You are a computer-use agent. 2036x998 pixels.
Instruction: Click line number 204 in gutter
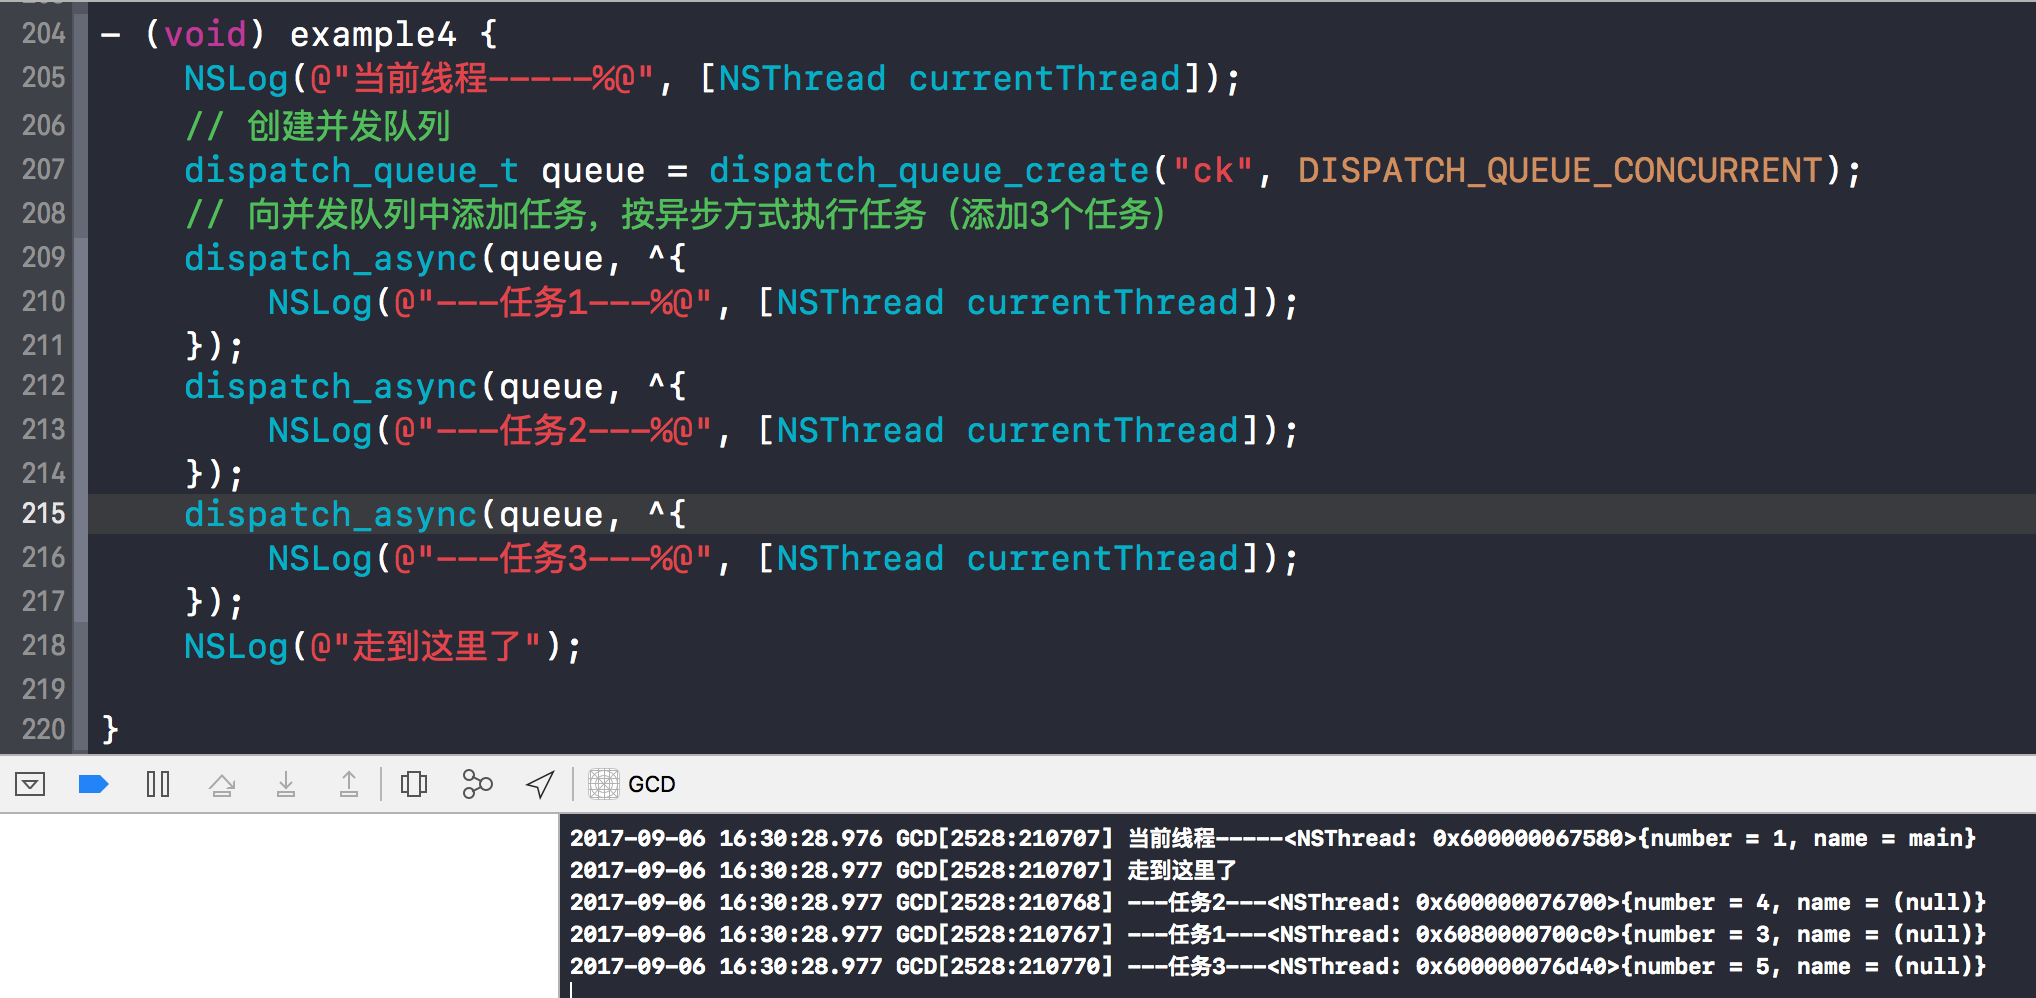click(x=43, y=34)
